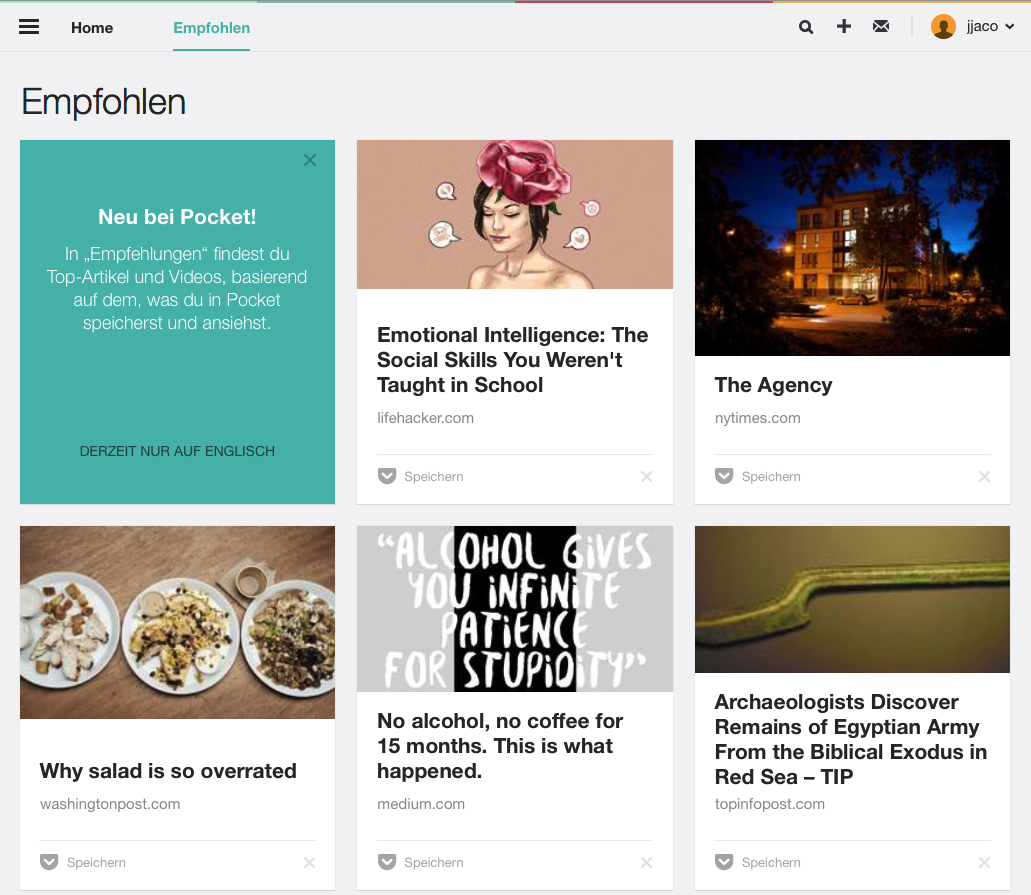Click the night building thumbnail image
Screen dimensions: 1031x895
point(852,247)
